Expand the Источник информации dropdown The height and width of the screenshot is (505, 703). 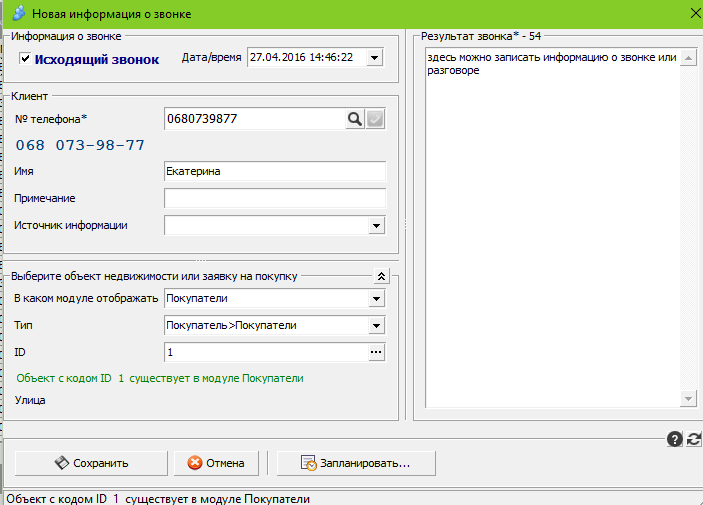[x=376, y=226]
